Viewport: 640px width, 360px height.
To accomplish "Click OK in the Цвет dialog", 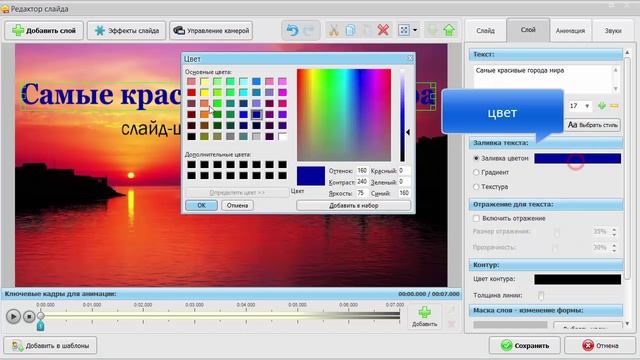I will click(x=201, y=205).
